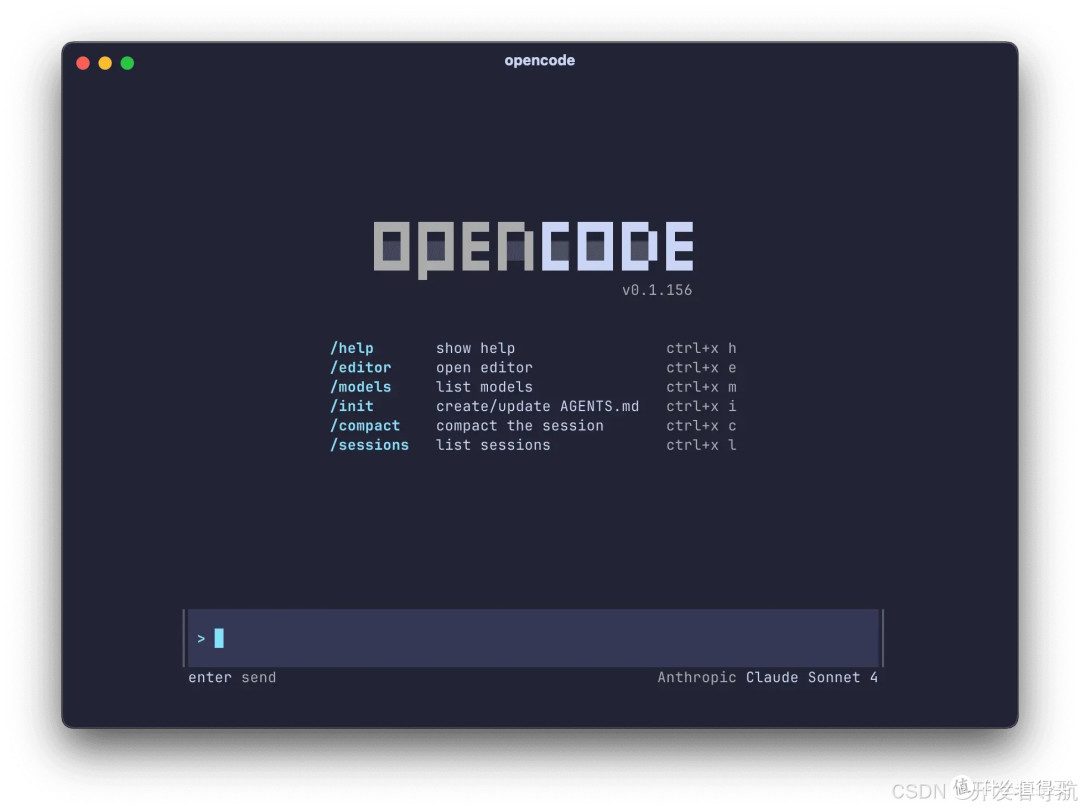Click the 'show help' description
The height and width of the screenshot is (810, 1080).
pos(475,349)
